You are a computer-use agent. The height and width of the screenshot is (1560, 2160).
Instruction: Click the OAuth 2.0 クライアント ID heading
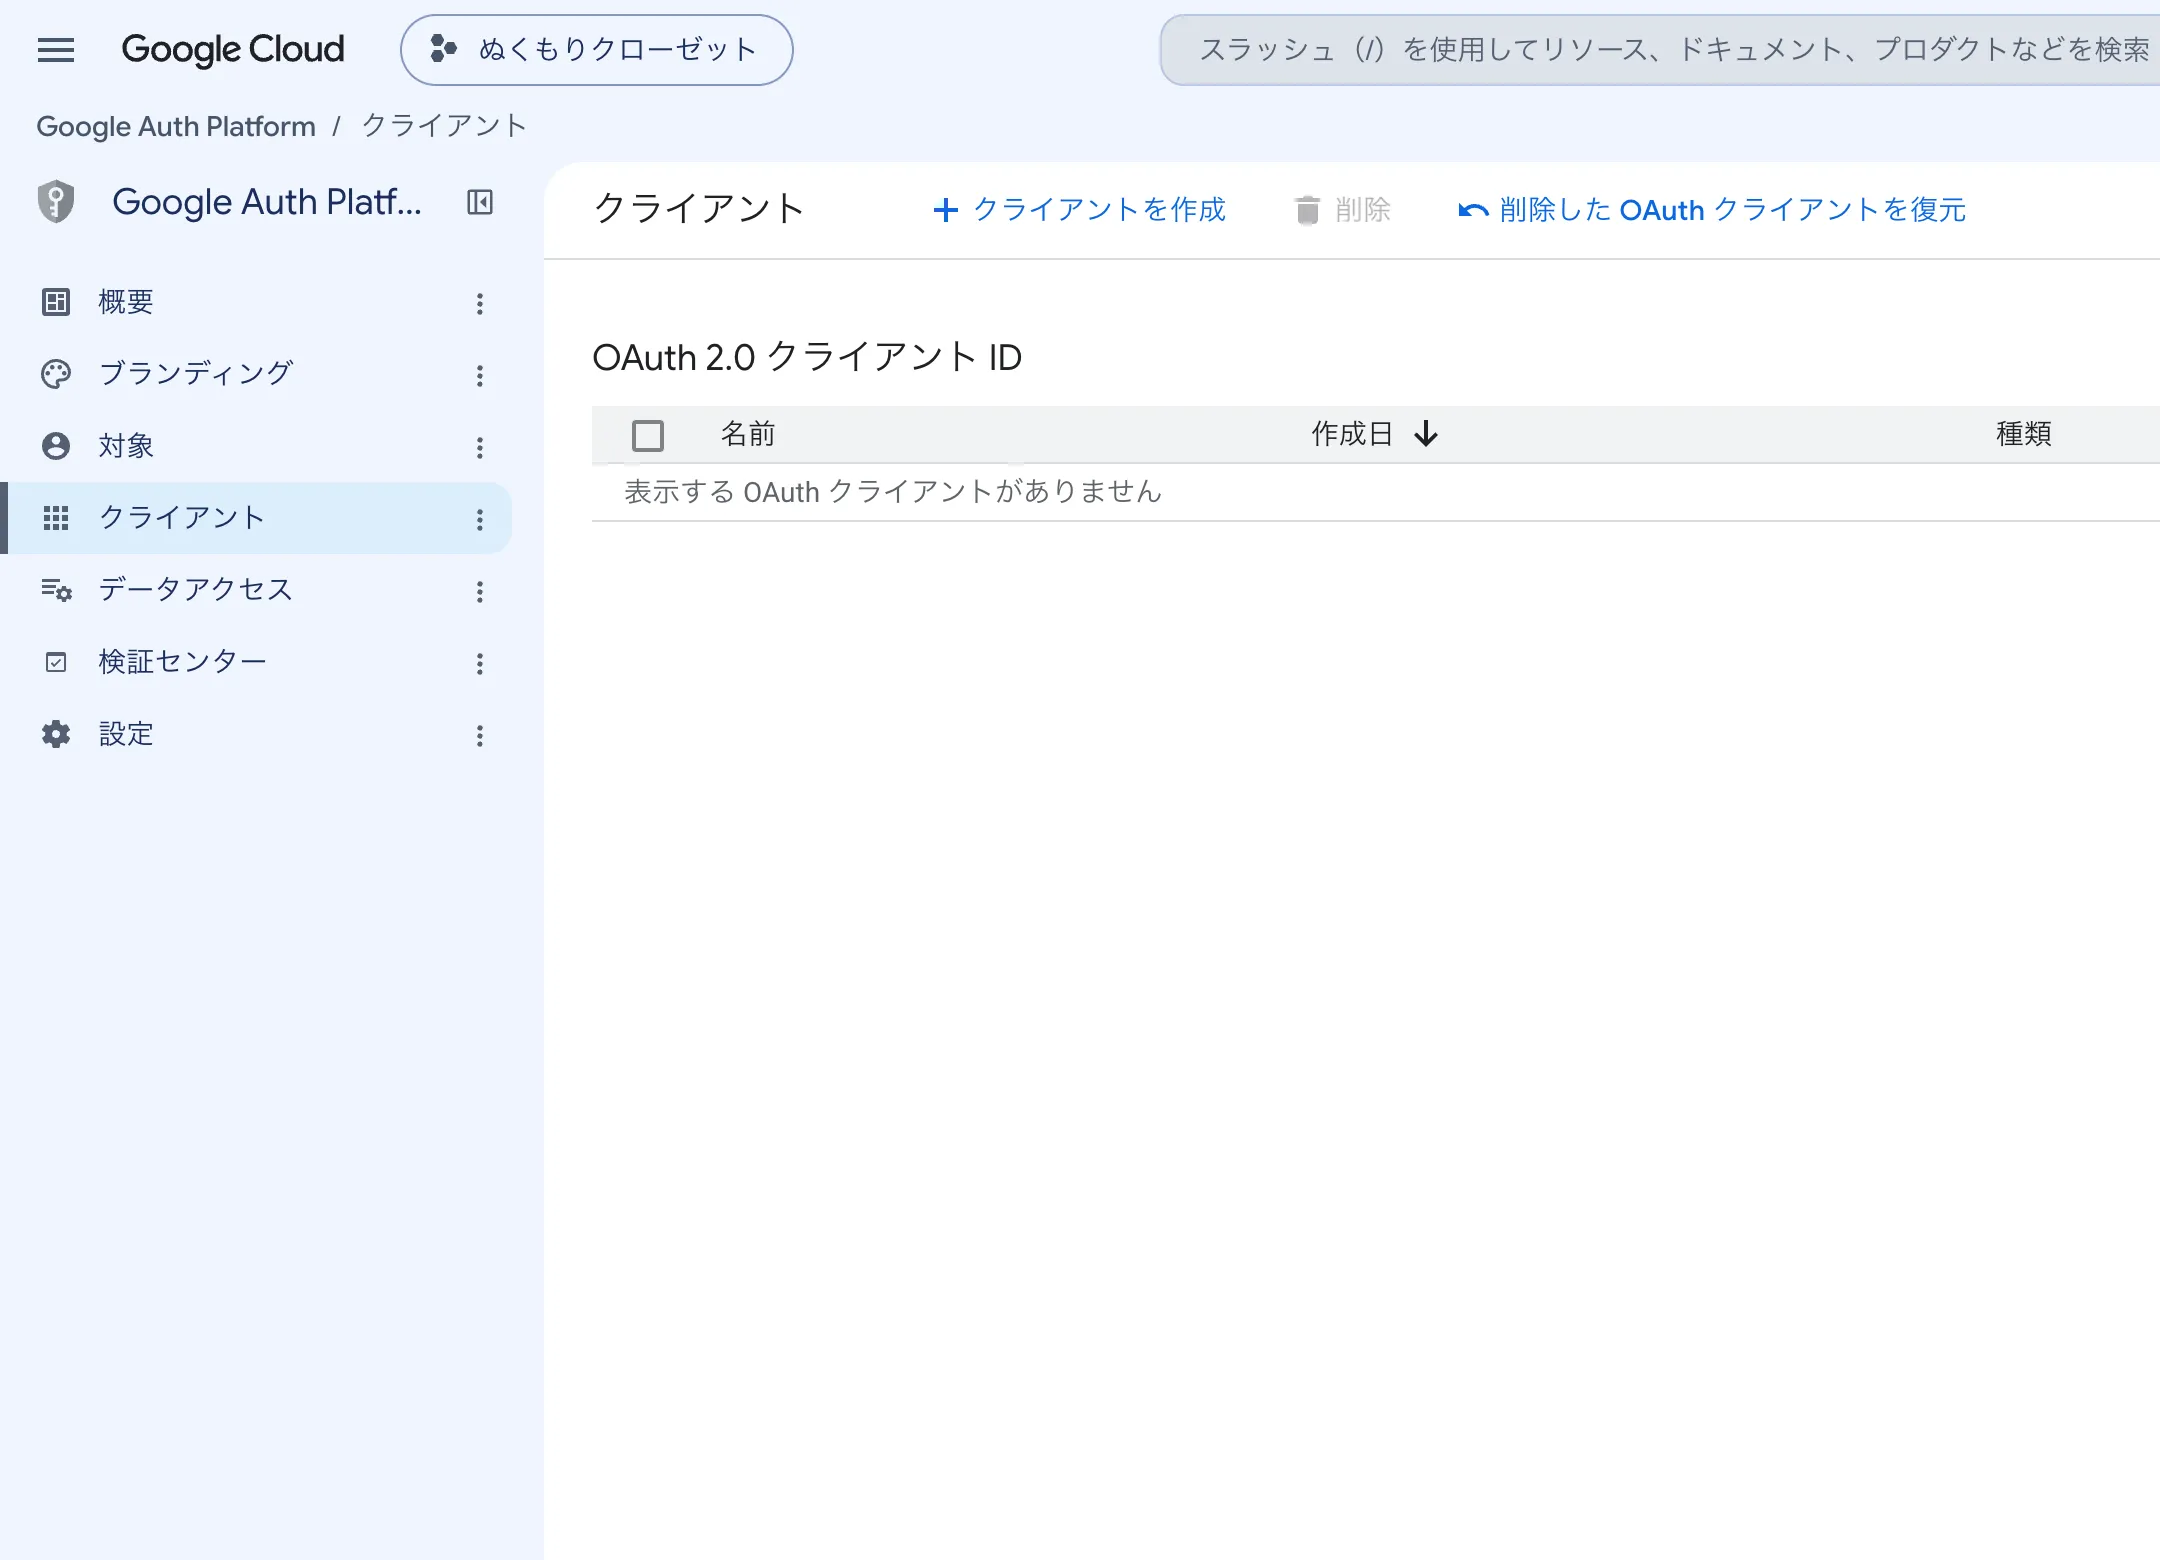tap(807, 357)
